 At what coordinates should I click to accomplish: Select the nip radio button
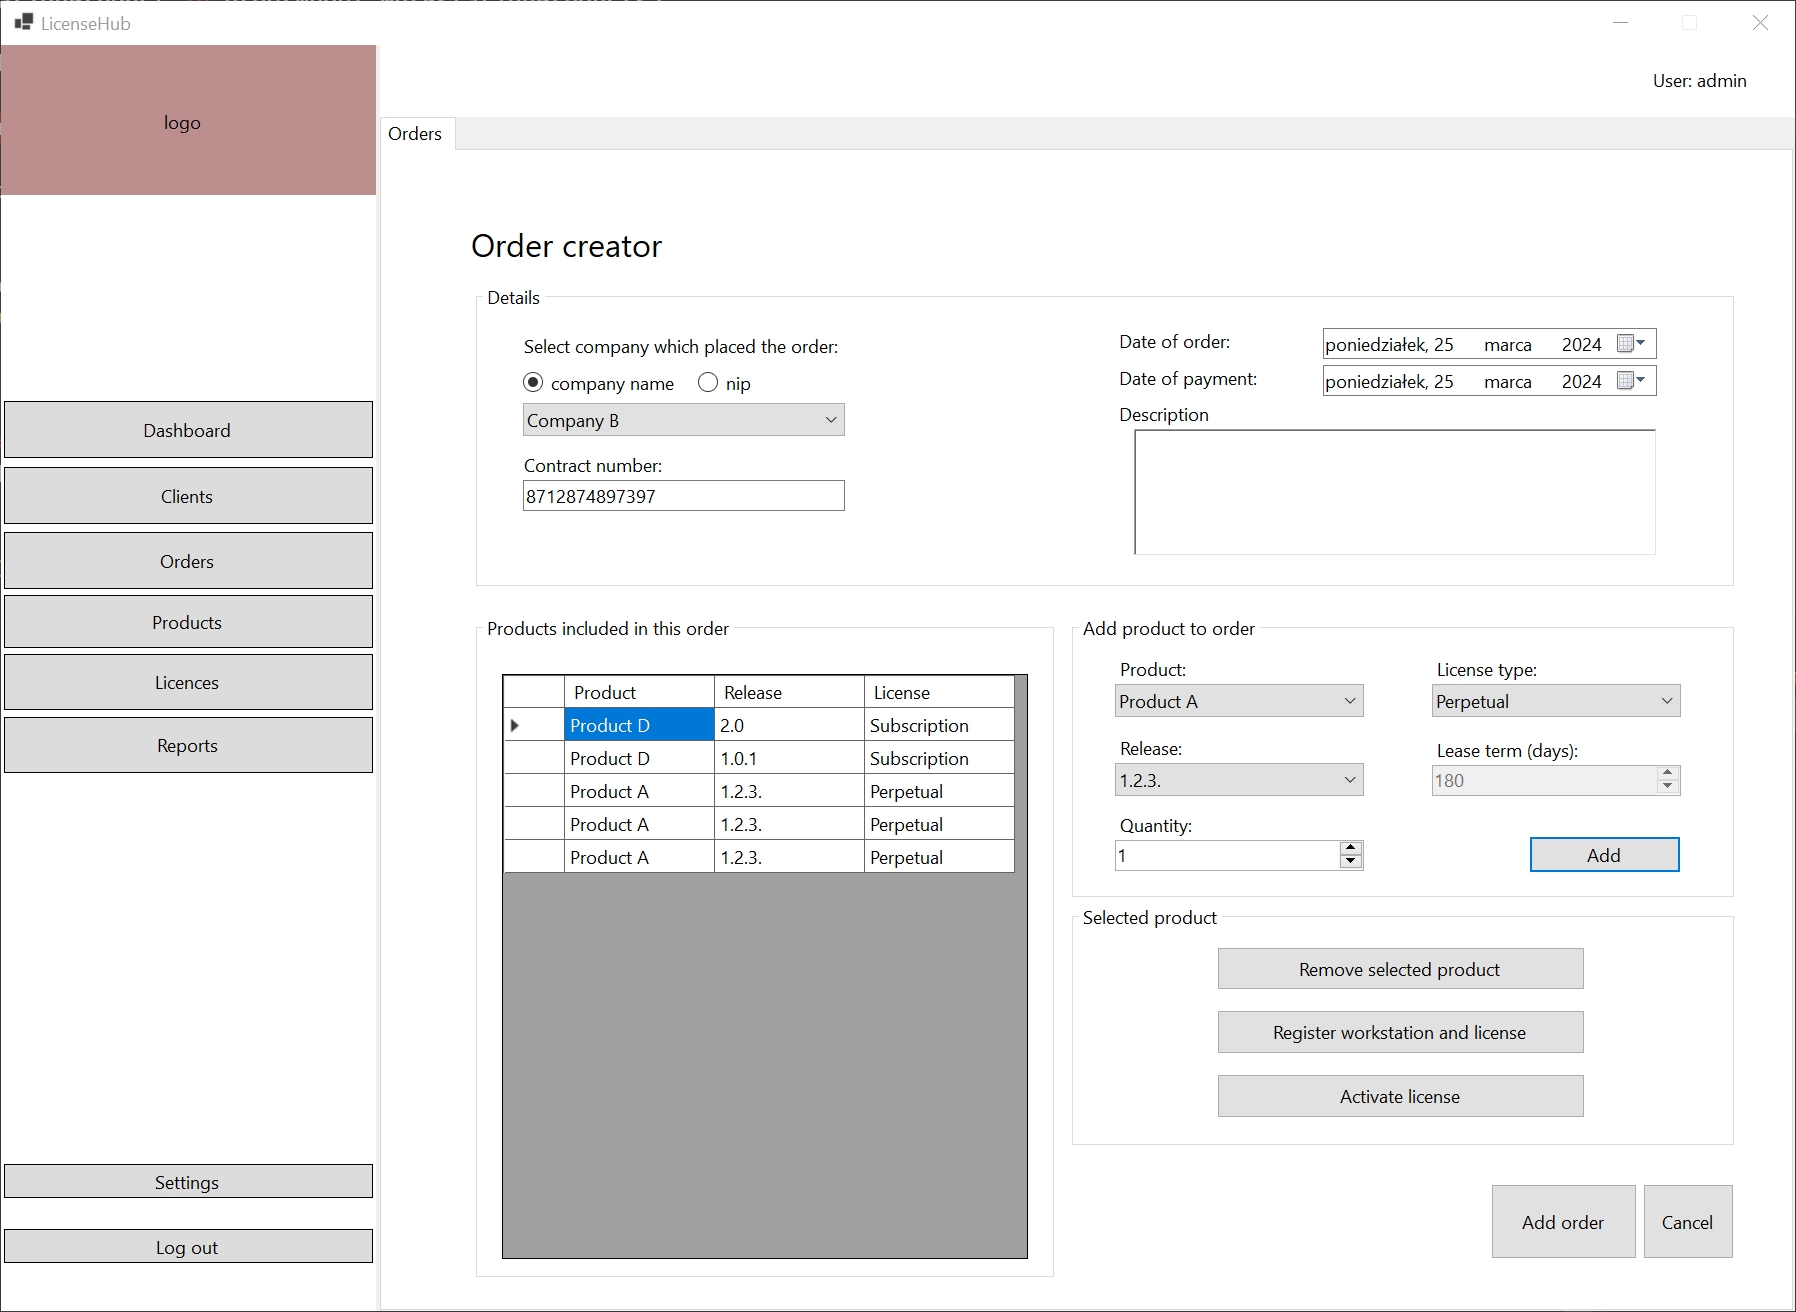coord(708,383)
